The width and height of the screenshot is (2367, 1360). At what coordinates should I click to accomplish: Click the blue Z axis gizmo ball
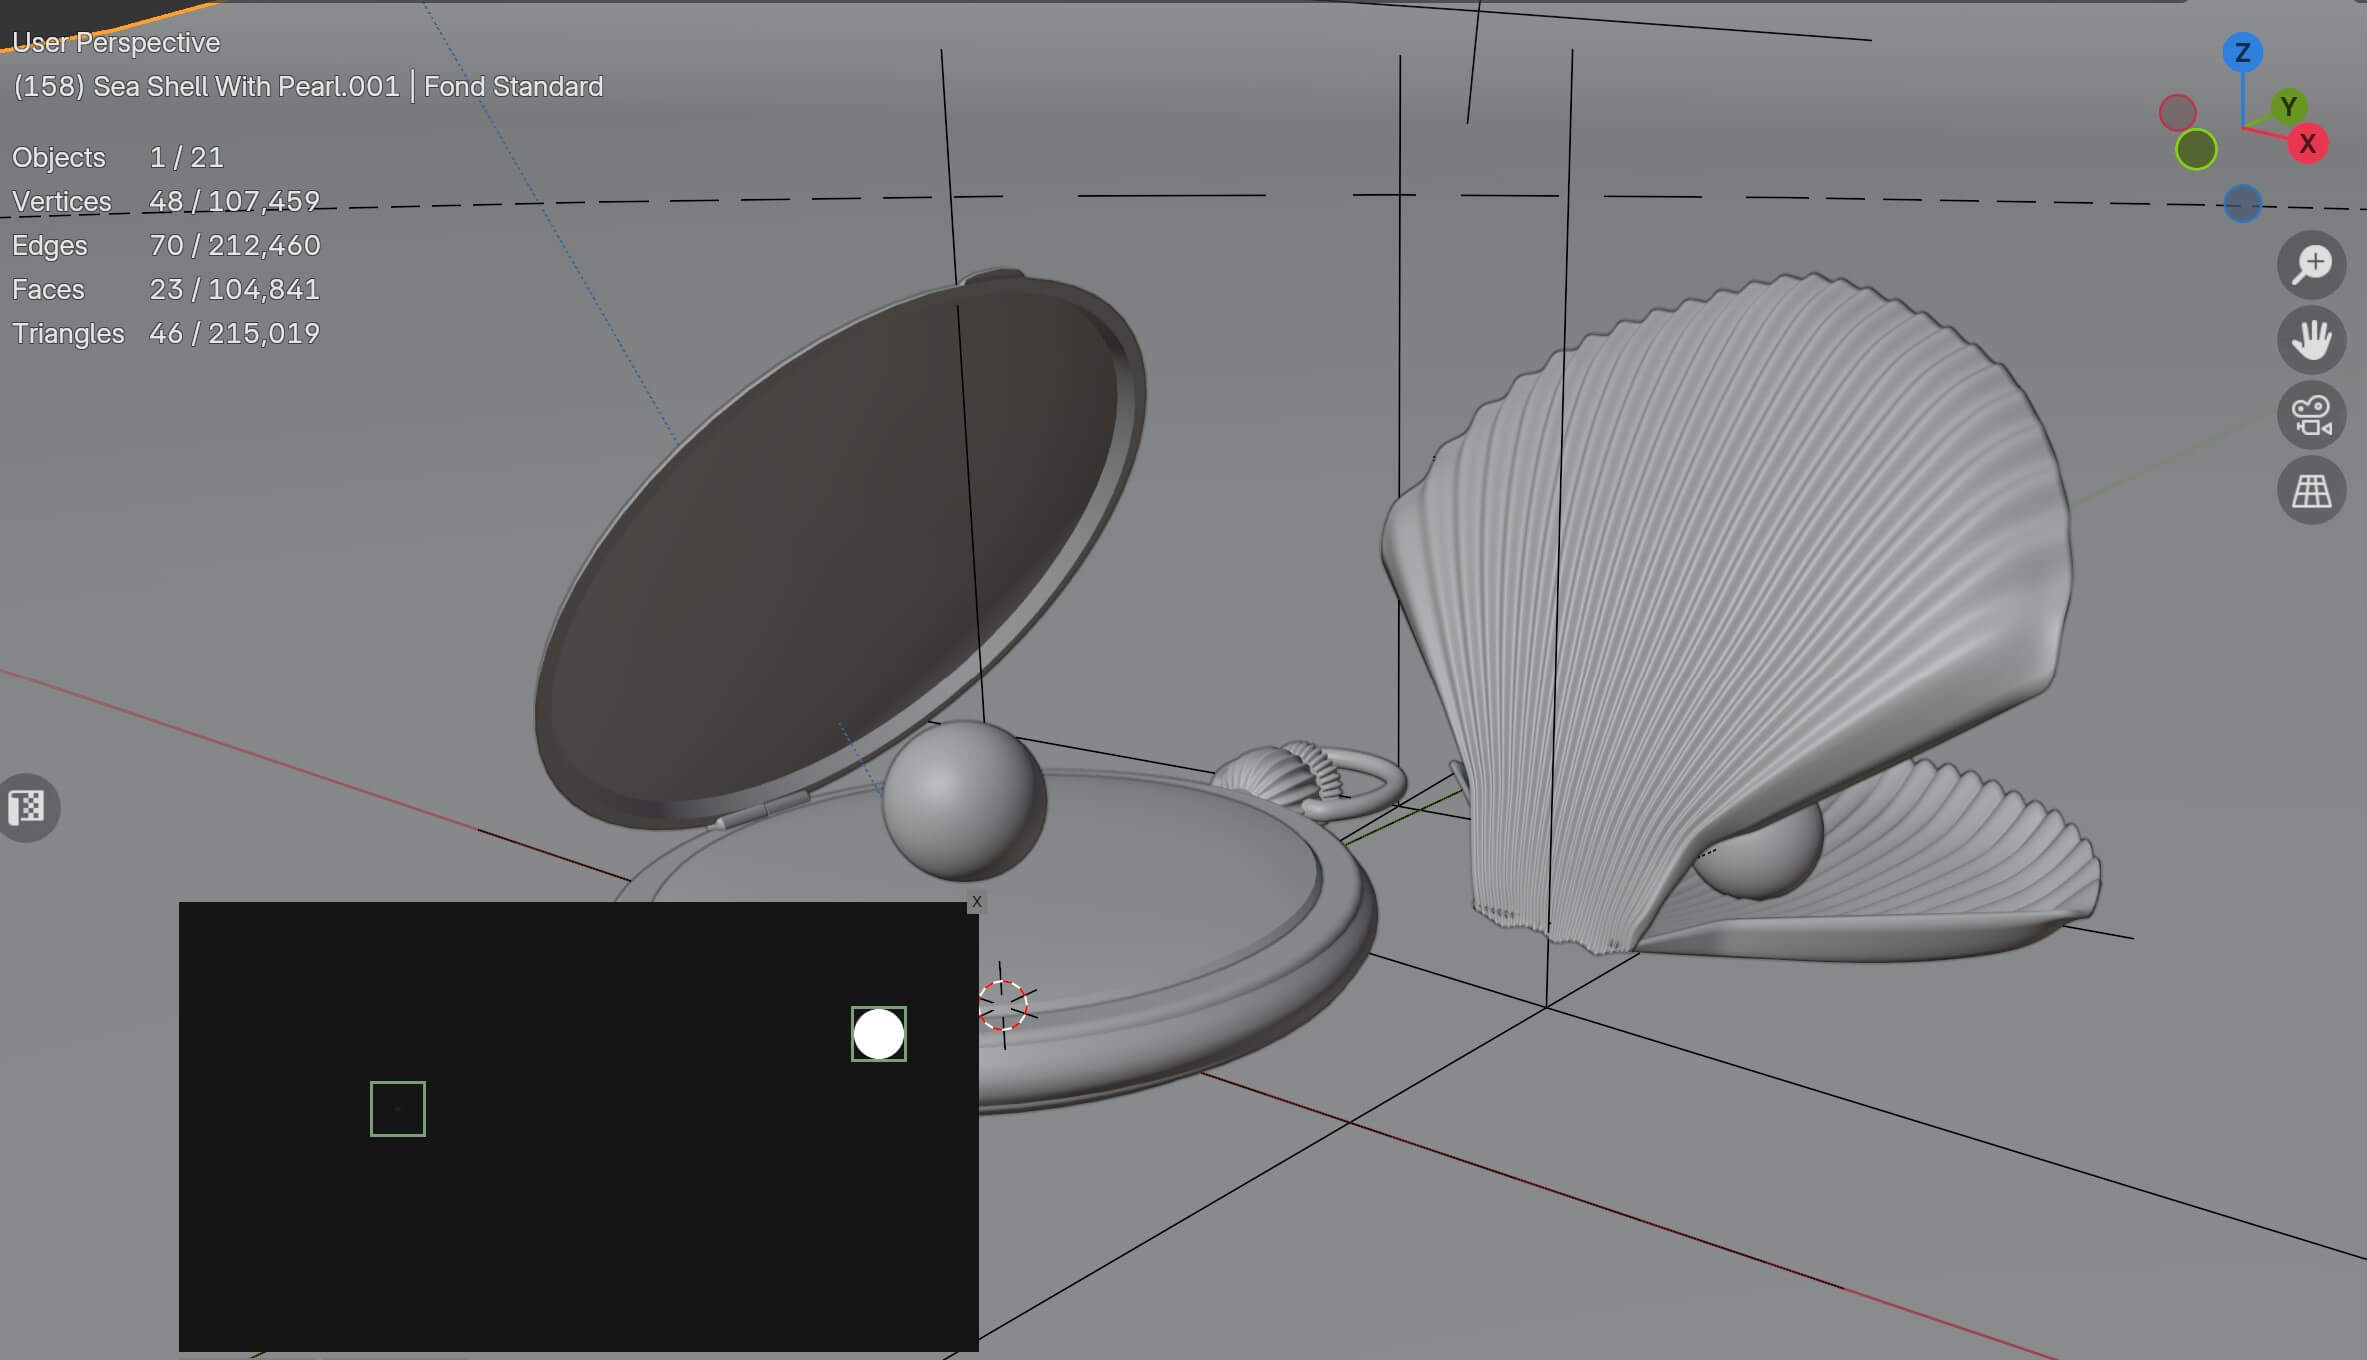[x=2243, y=52]
